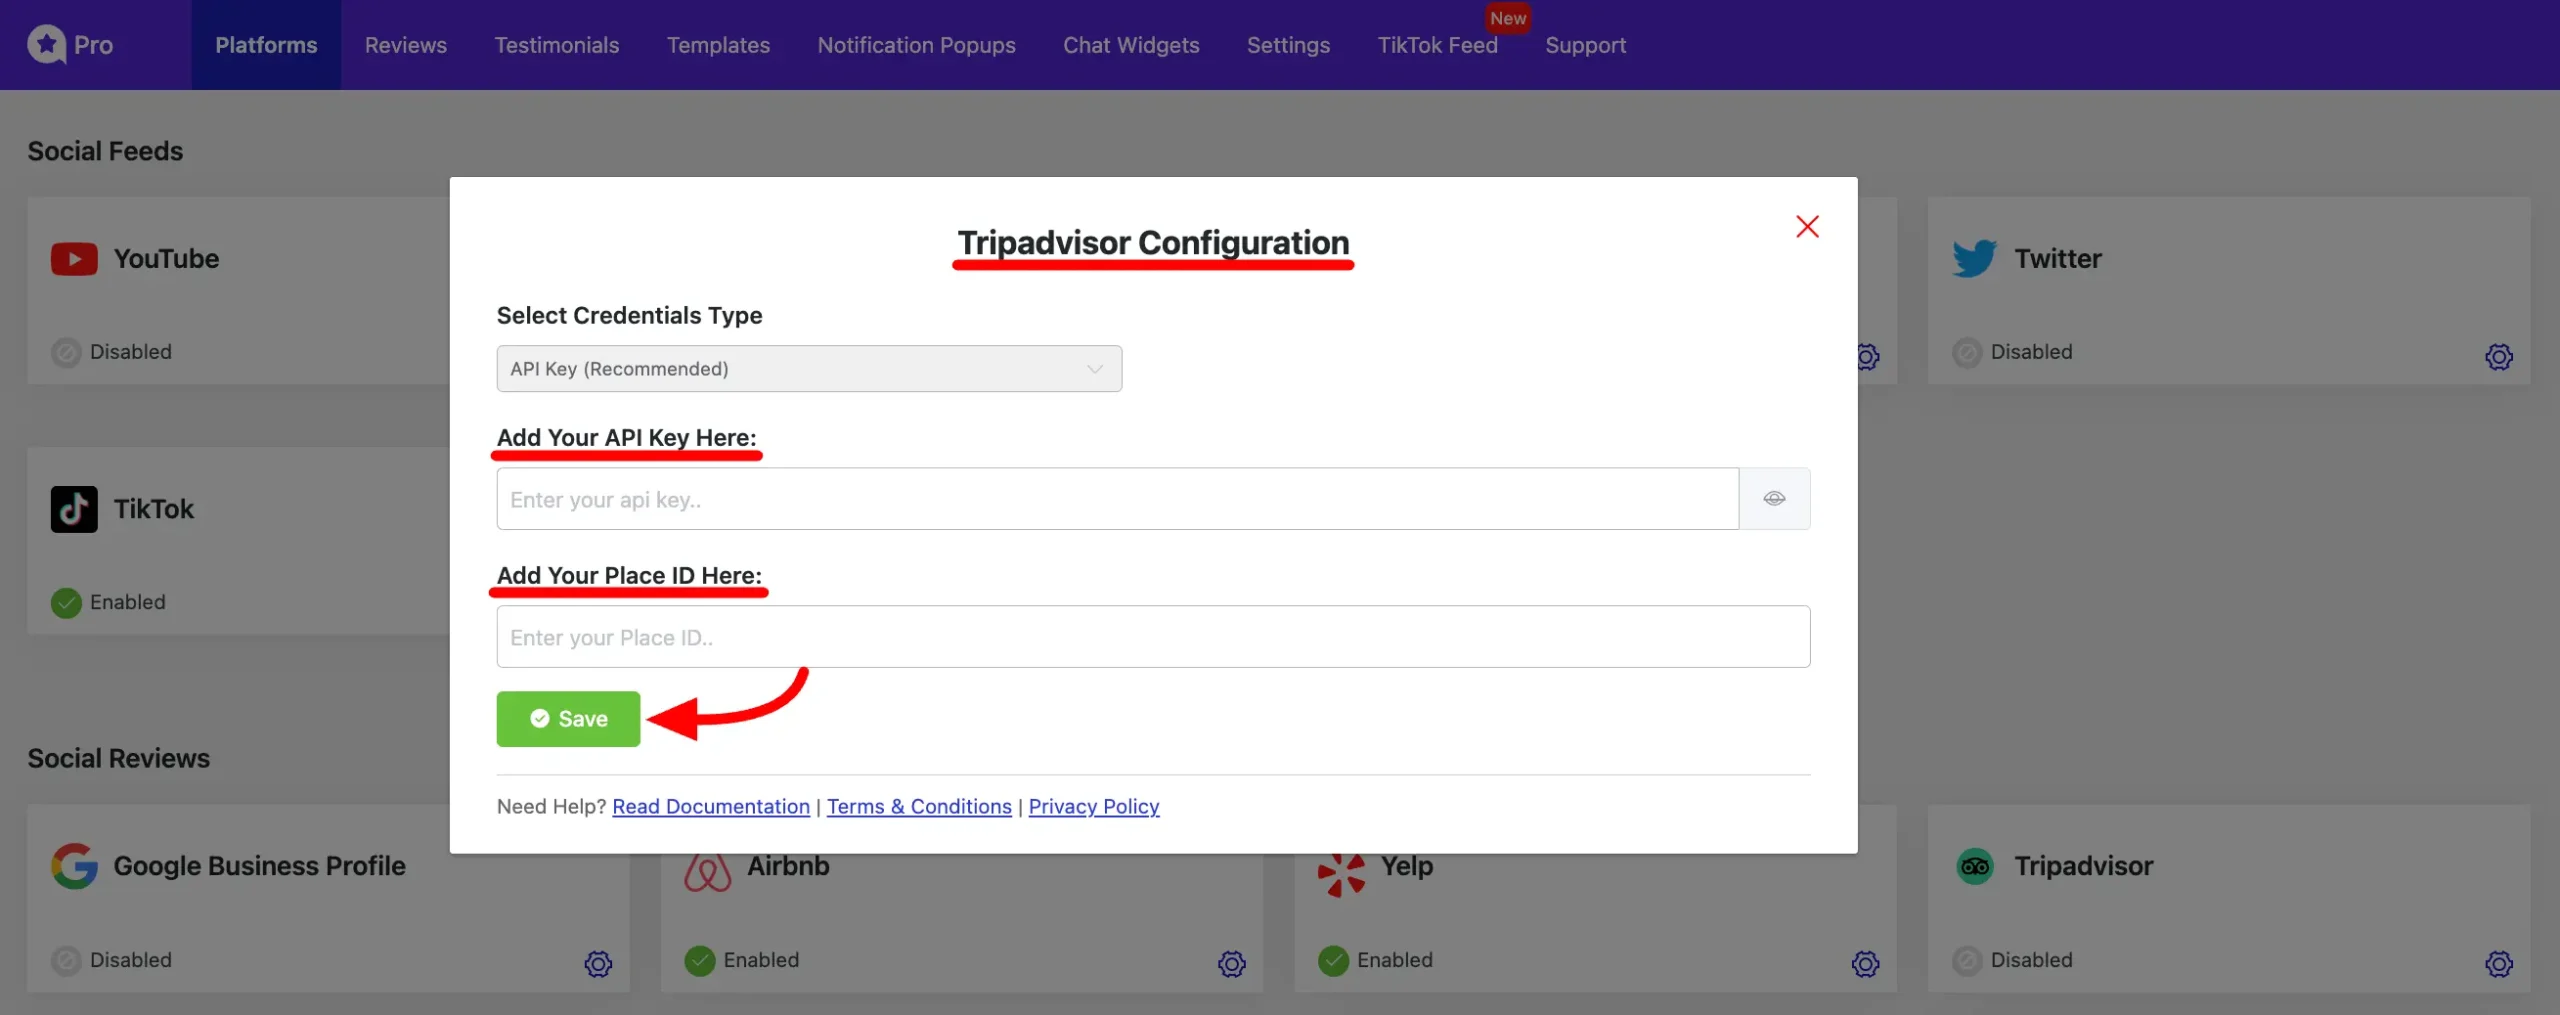
Task: Open Twitter card settings gear
Action: tap(2499, 357)
